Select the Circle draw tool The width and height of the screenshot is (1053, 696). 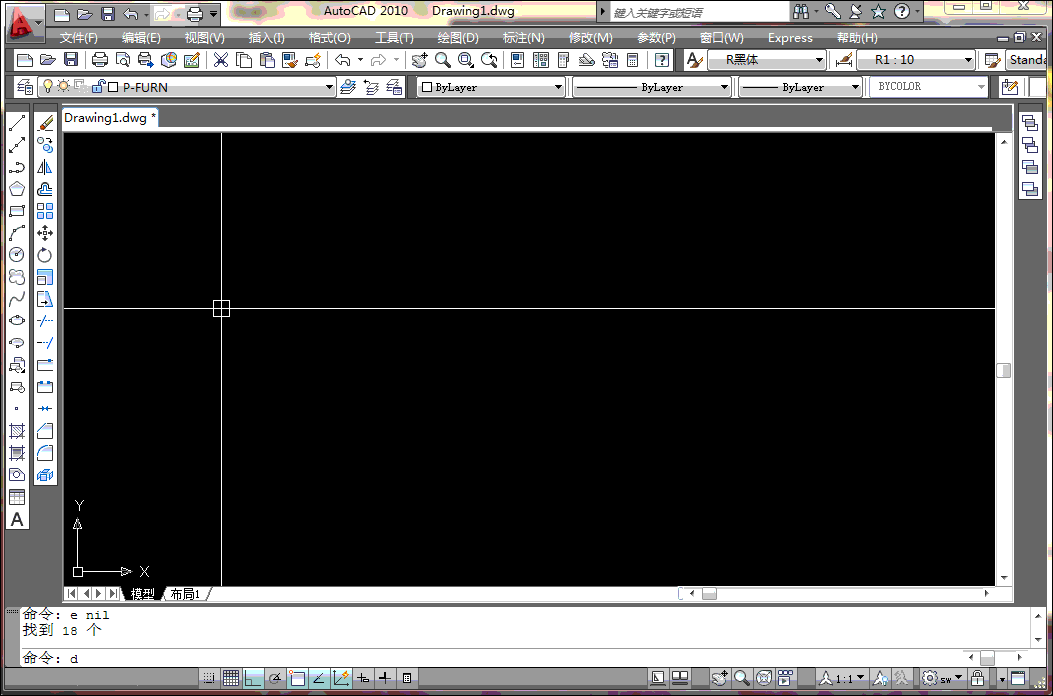(17, 255)
